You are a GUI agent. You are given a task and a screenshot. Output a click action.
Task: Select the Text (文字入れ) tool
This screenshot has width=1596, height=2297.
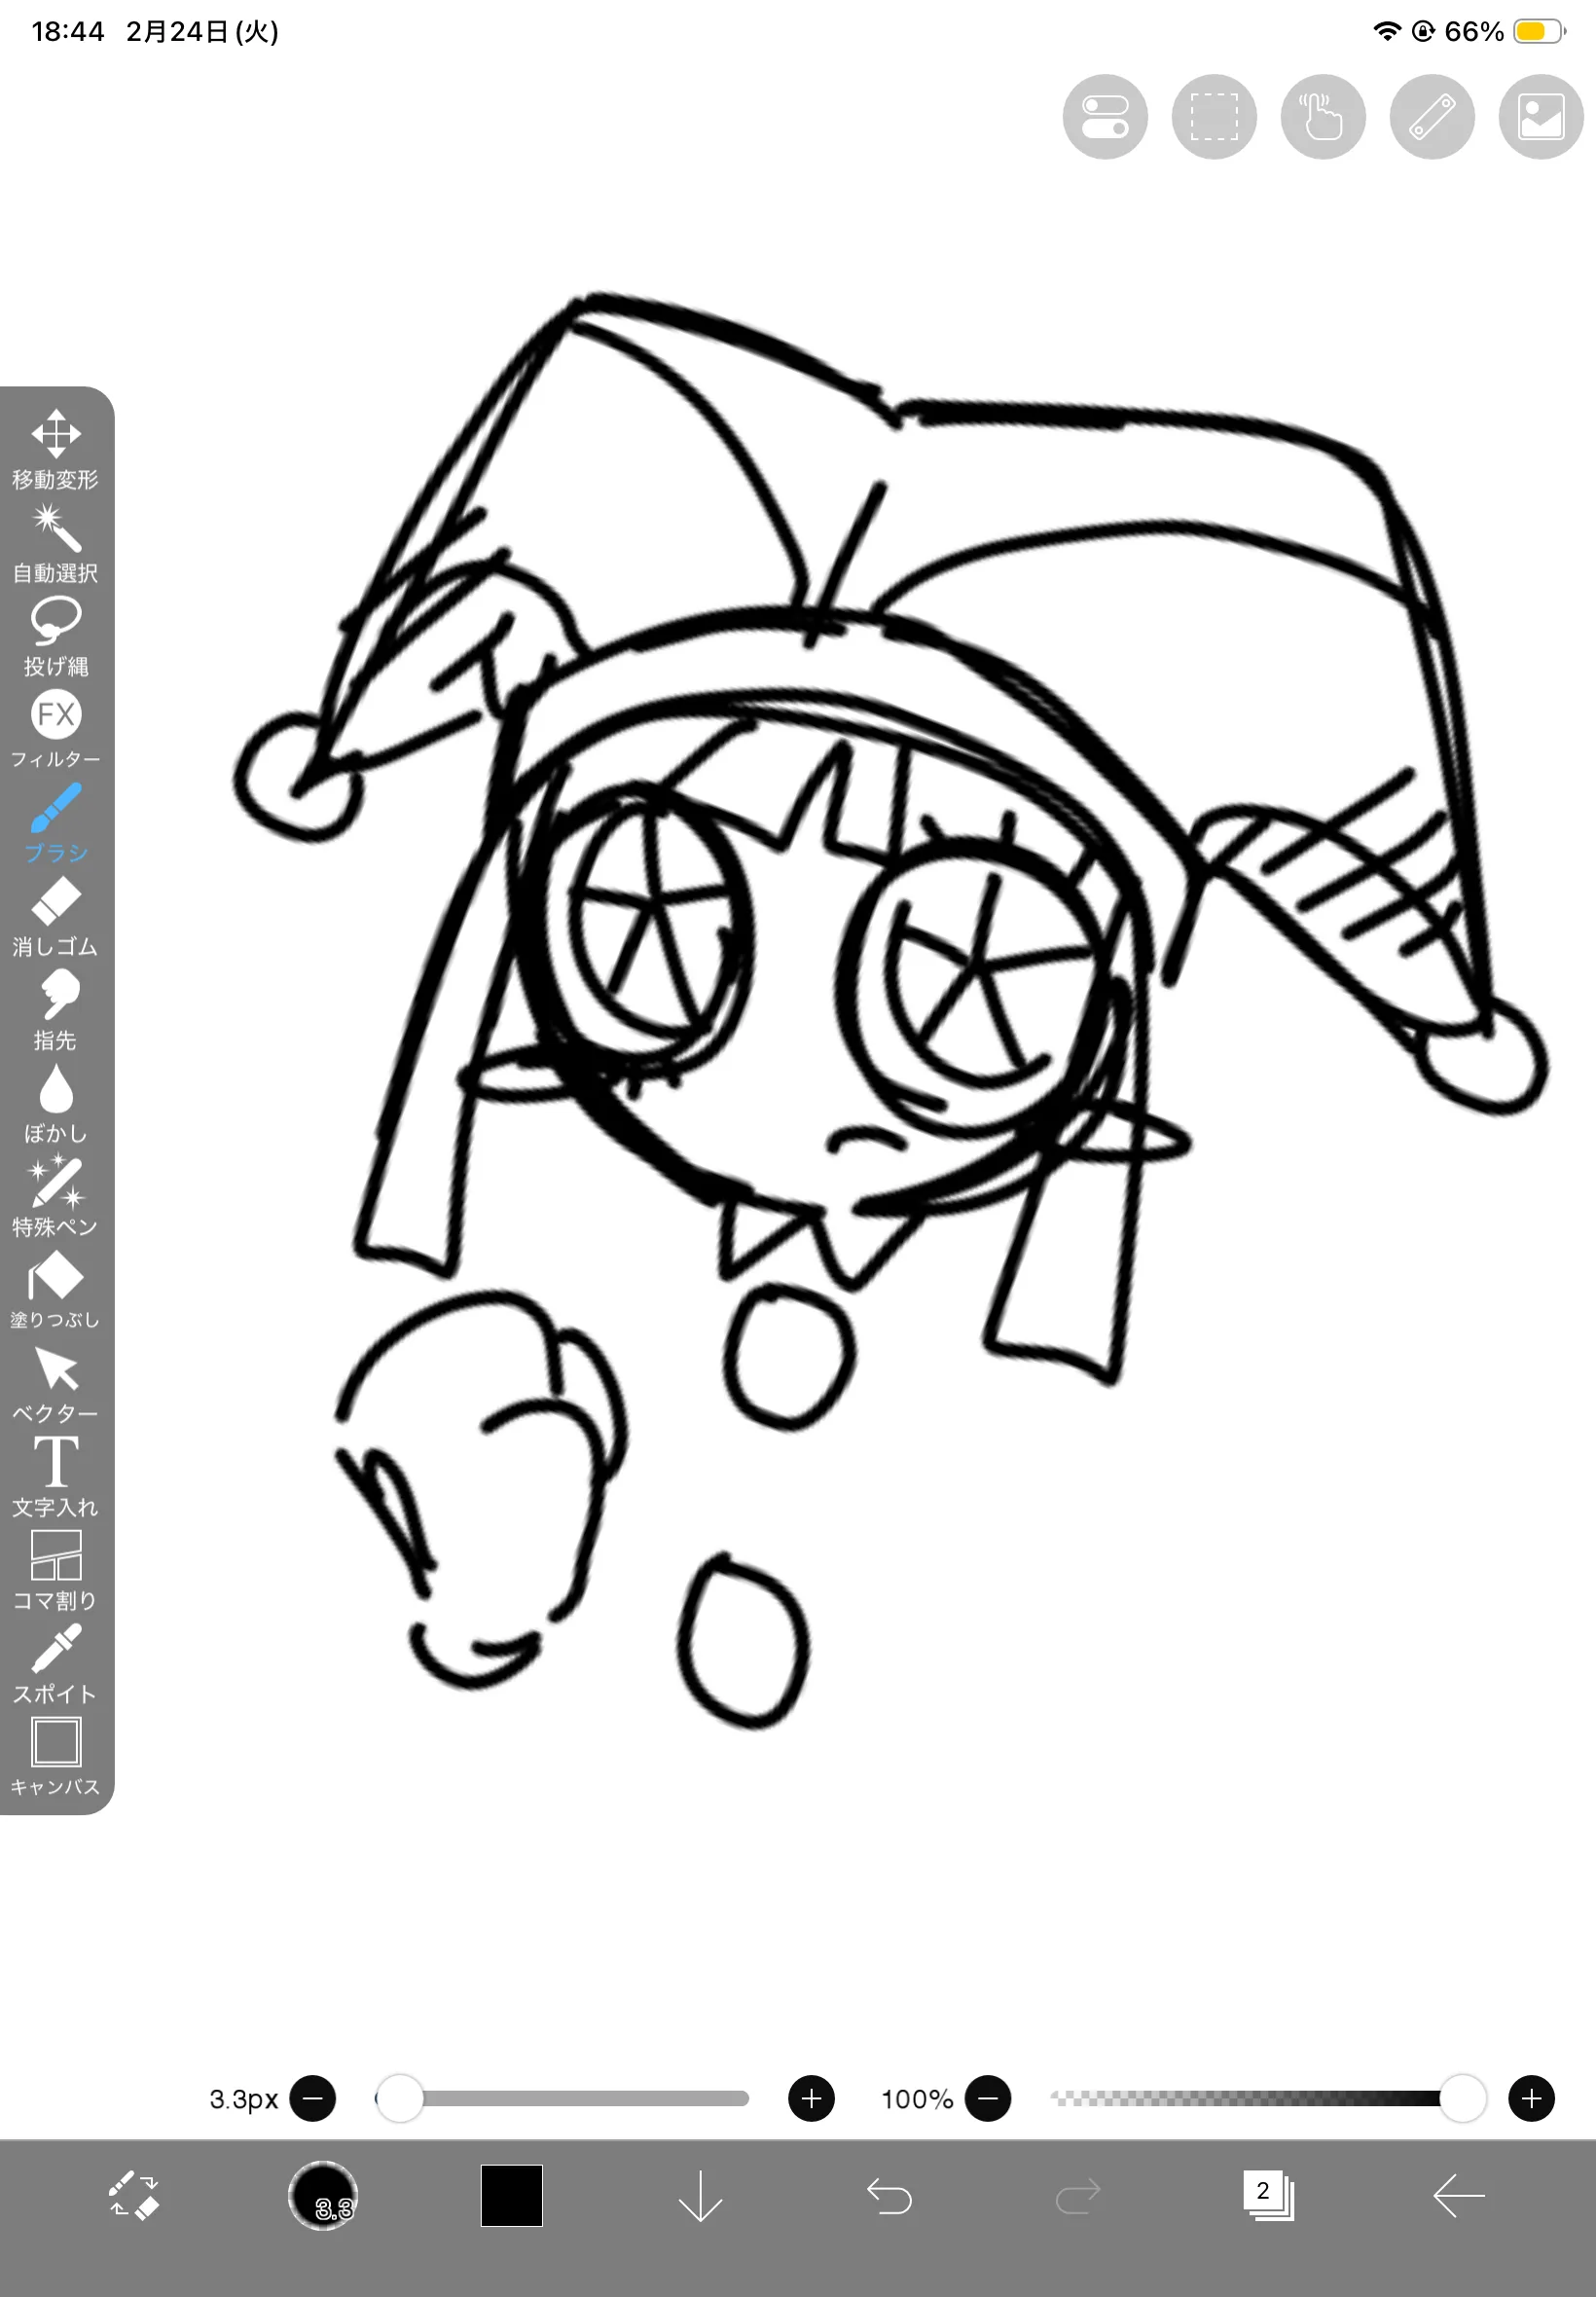[x=56, y=1476]
